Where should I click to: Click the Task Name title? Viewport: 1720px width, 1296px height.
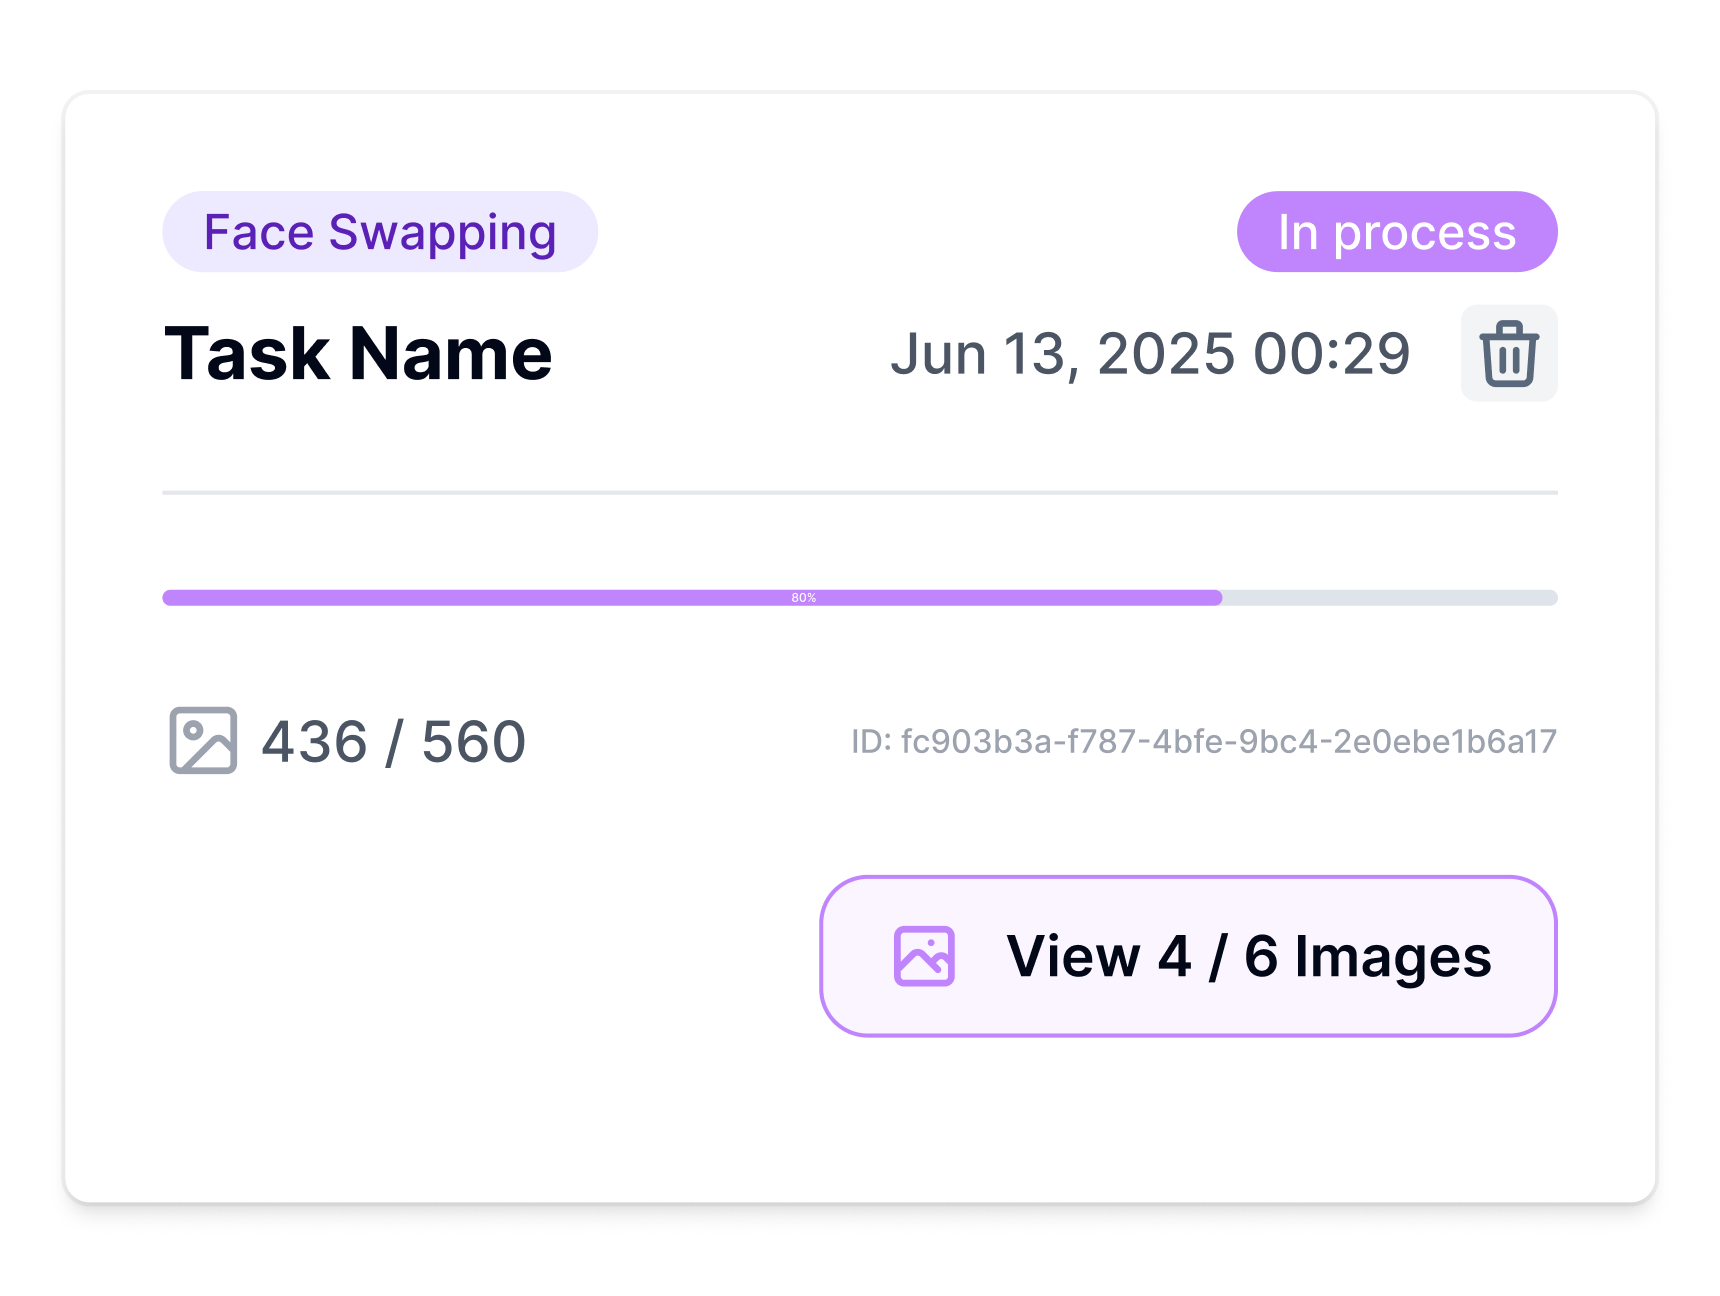tap(358, 354)
